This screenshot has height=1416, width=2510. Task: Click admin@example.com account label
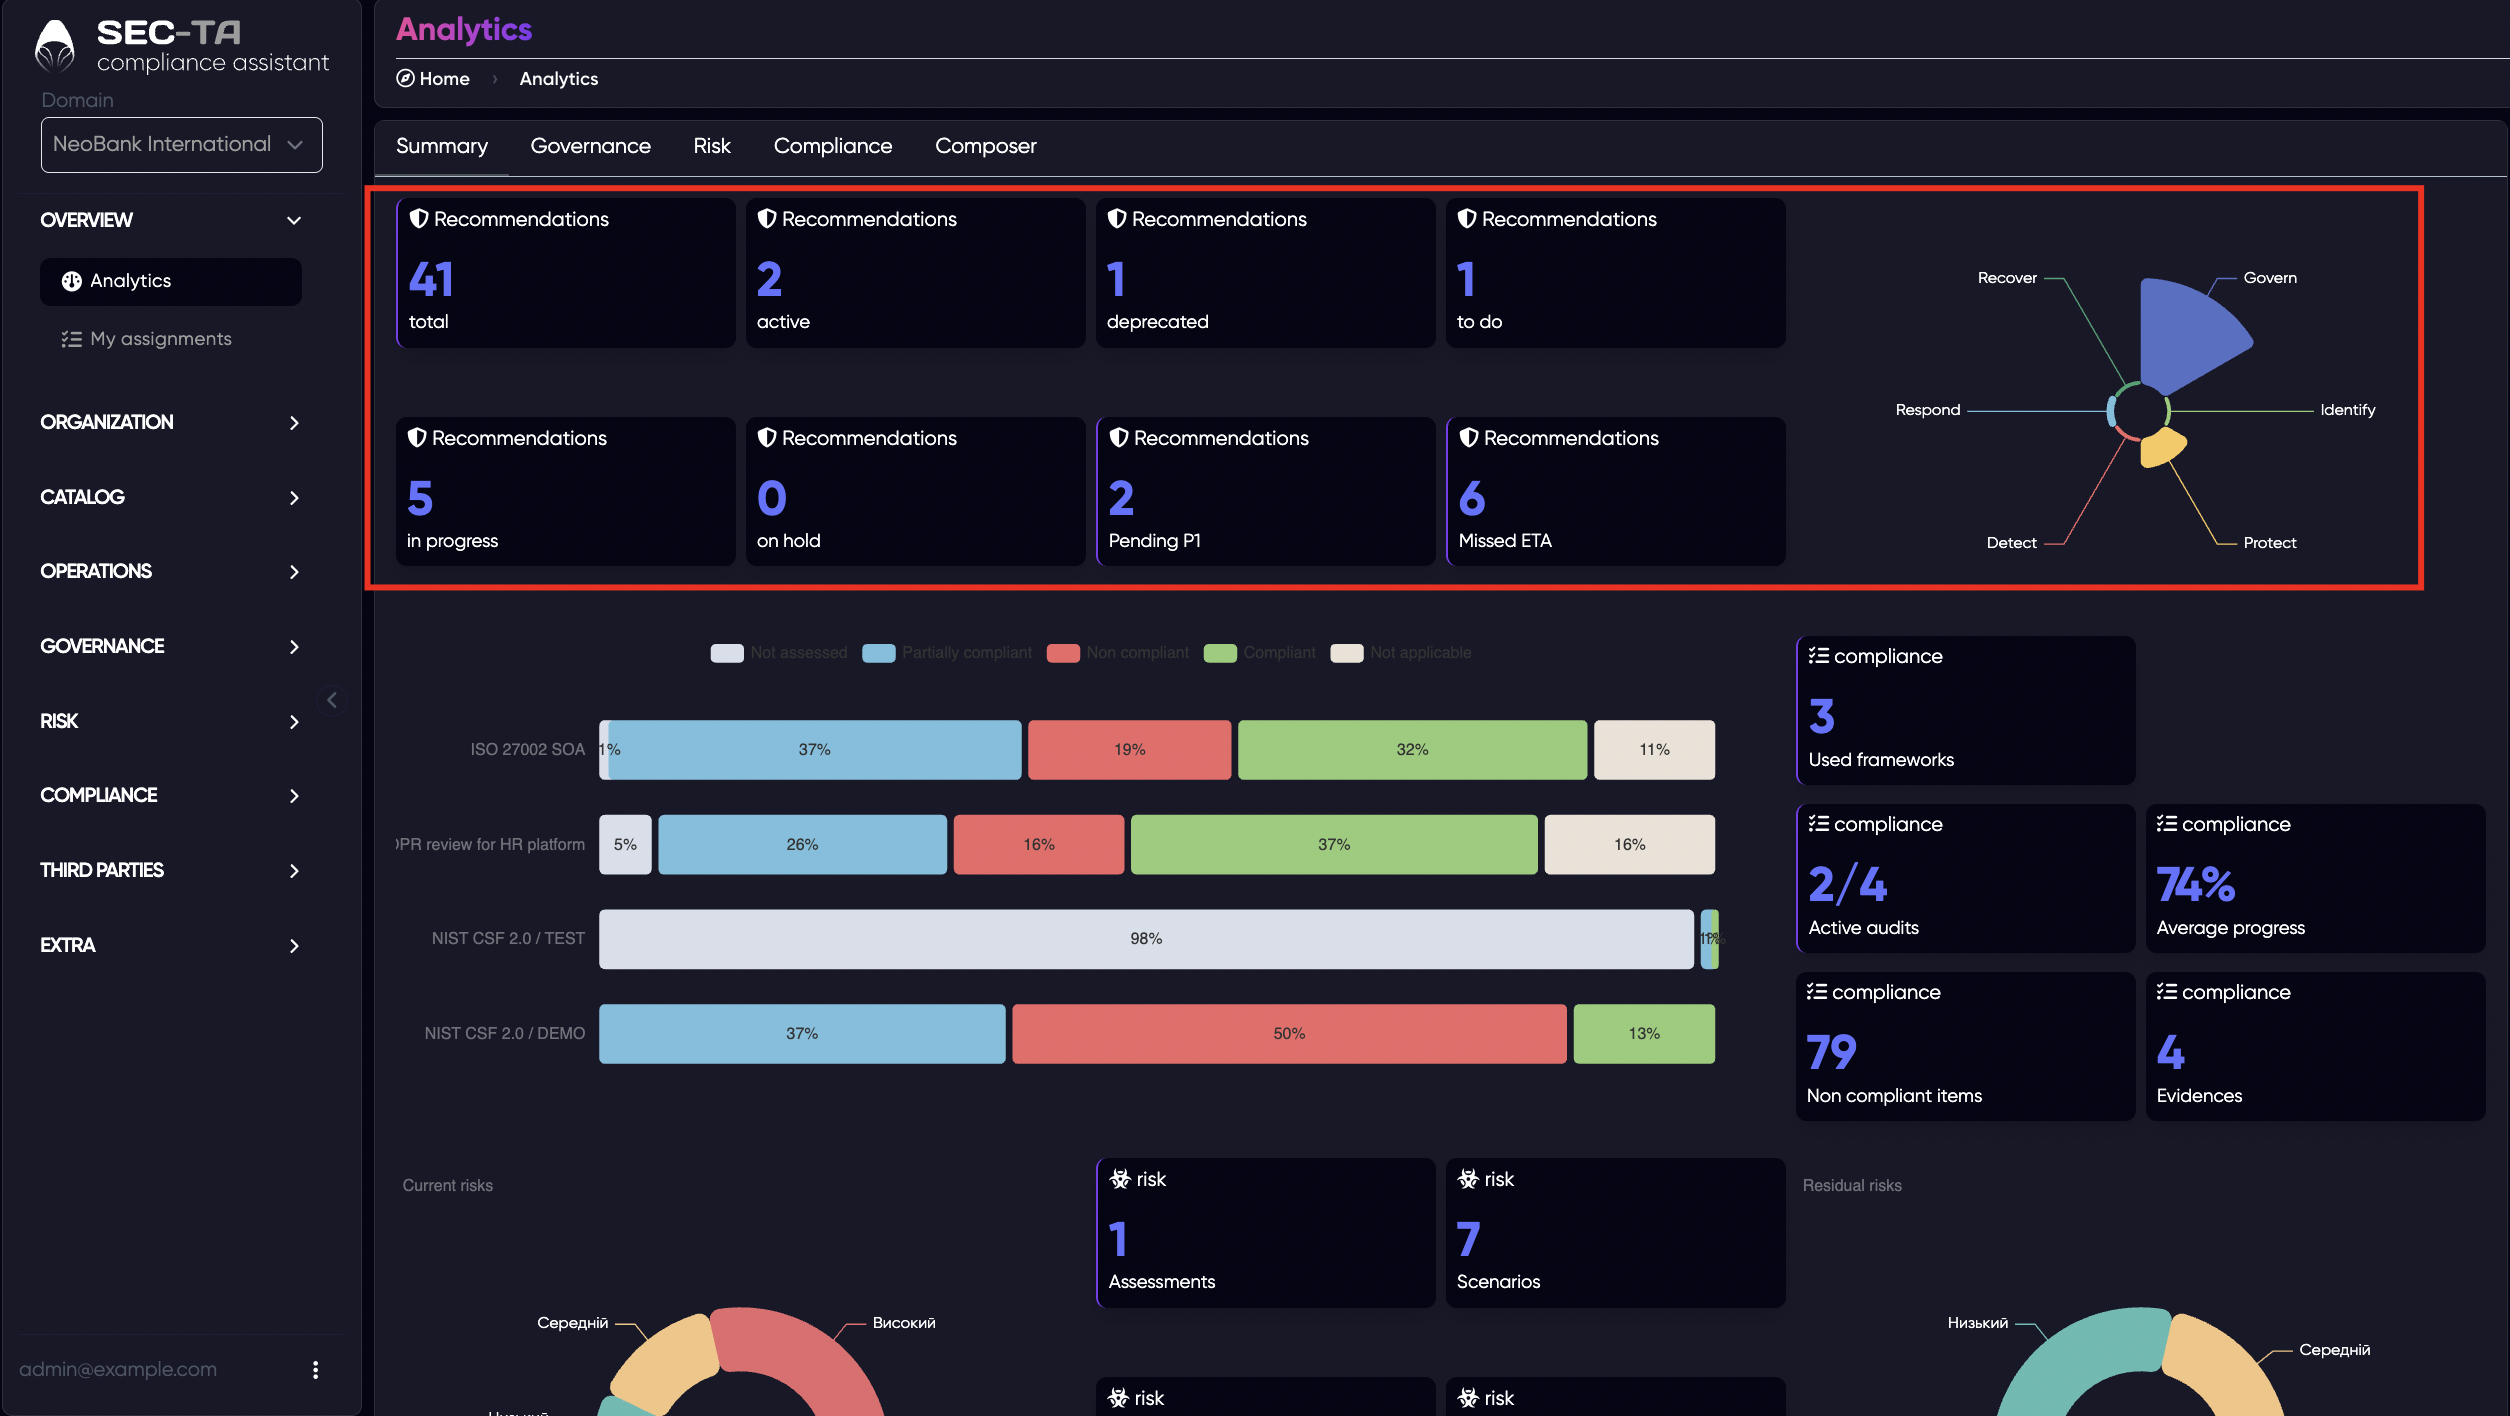point(118,1369)
